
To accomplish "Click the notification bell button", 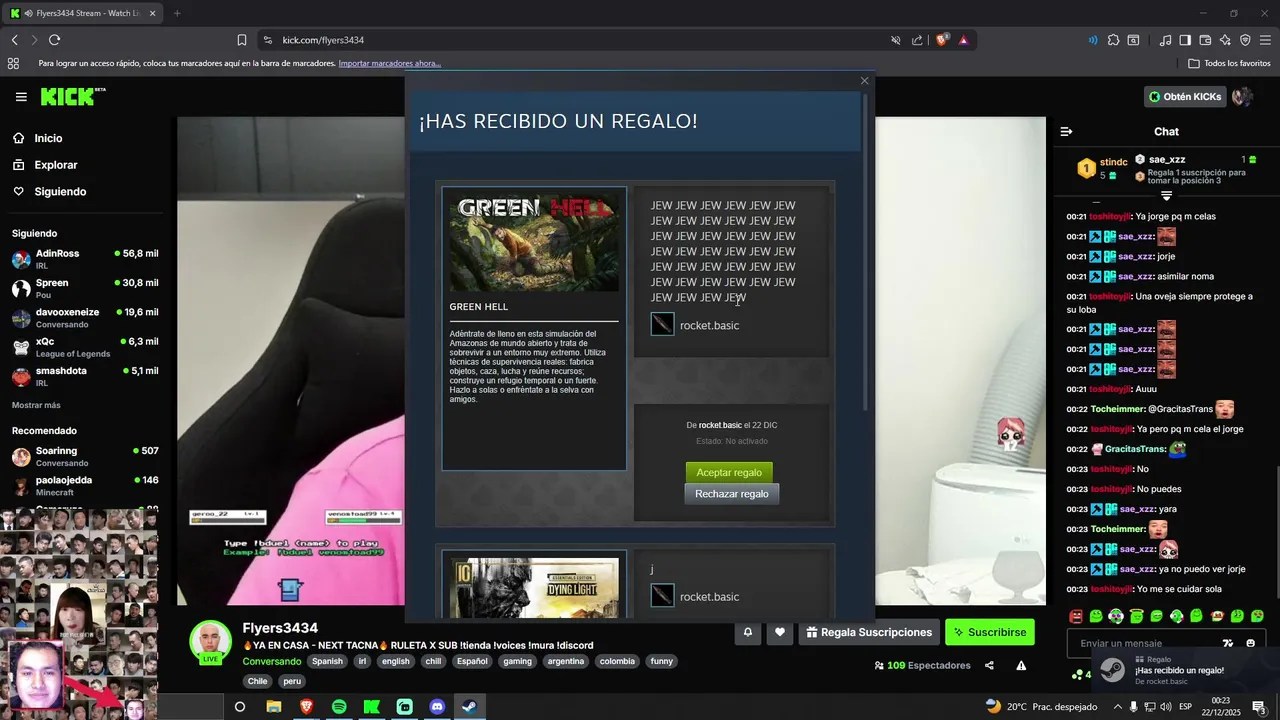I will (747, 632).
